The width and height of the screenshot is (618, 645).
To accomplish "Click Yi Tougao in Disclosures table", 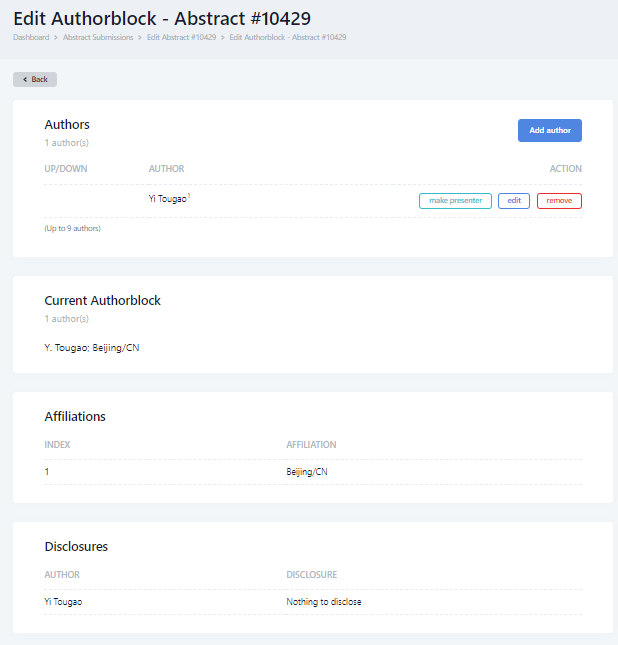I will [x=63, y=602].
